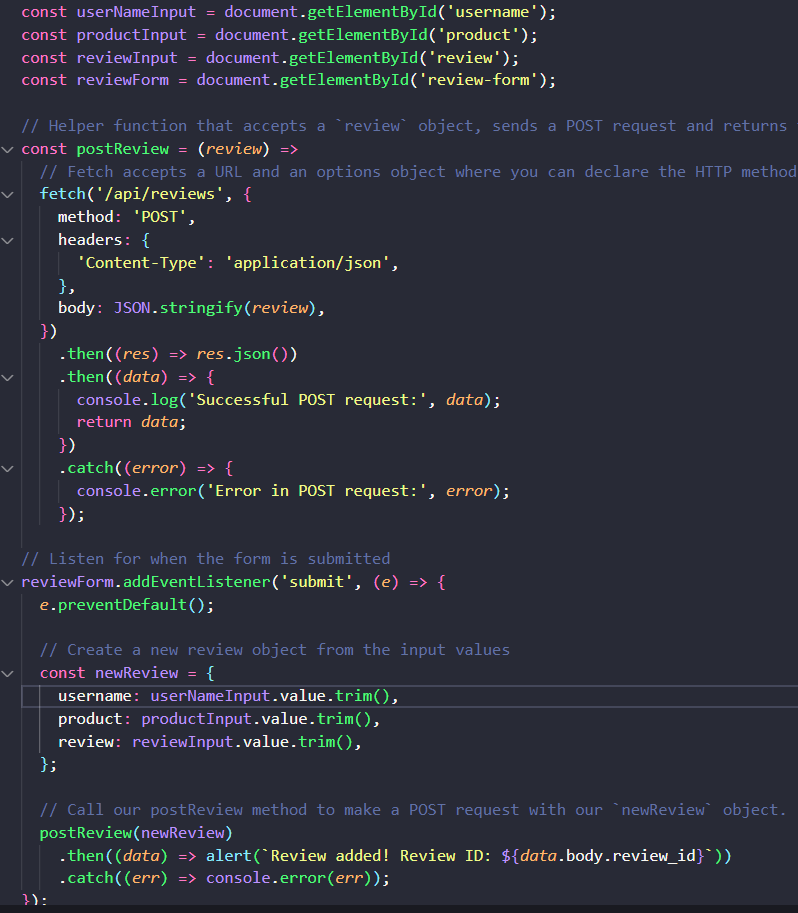The image size is (798, 913).
Task: Click the 'Listen for when the form' comment
Action: (x=206, y=559)
